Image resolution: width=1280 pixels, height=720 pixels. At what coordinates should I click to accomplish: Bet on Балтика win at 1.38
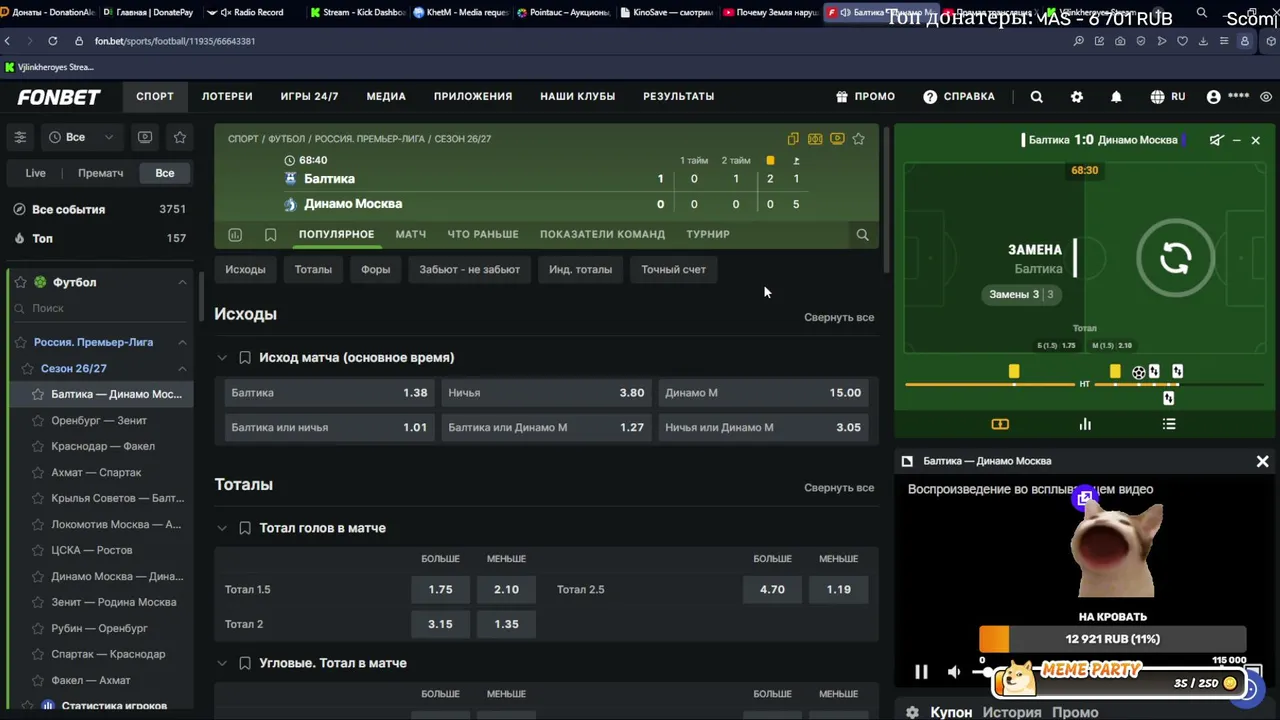329,393
